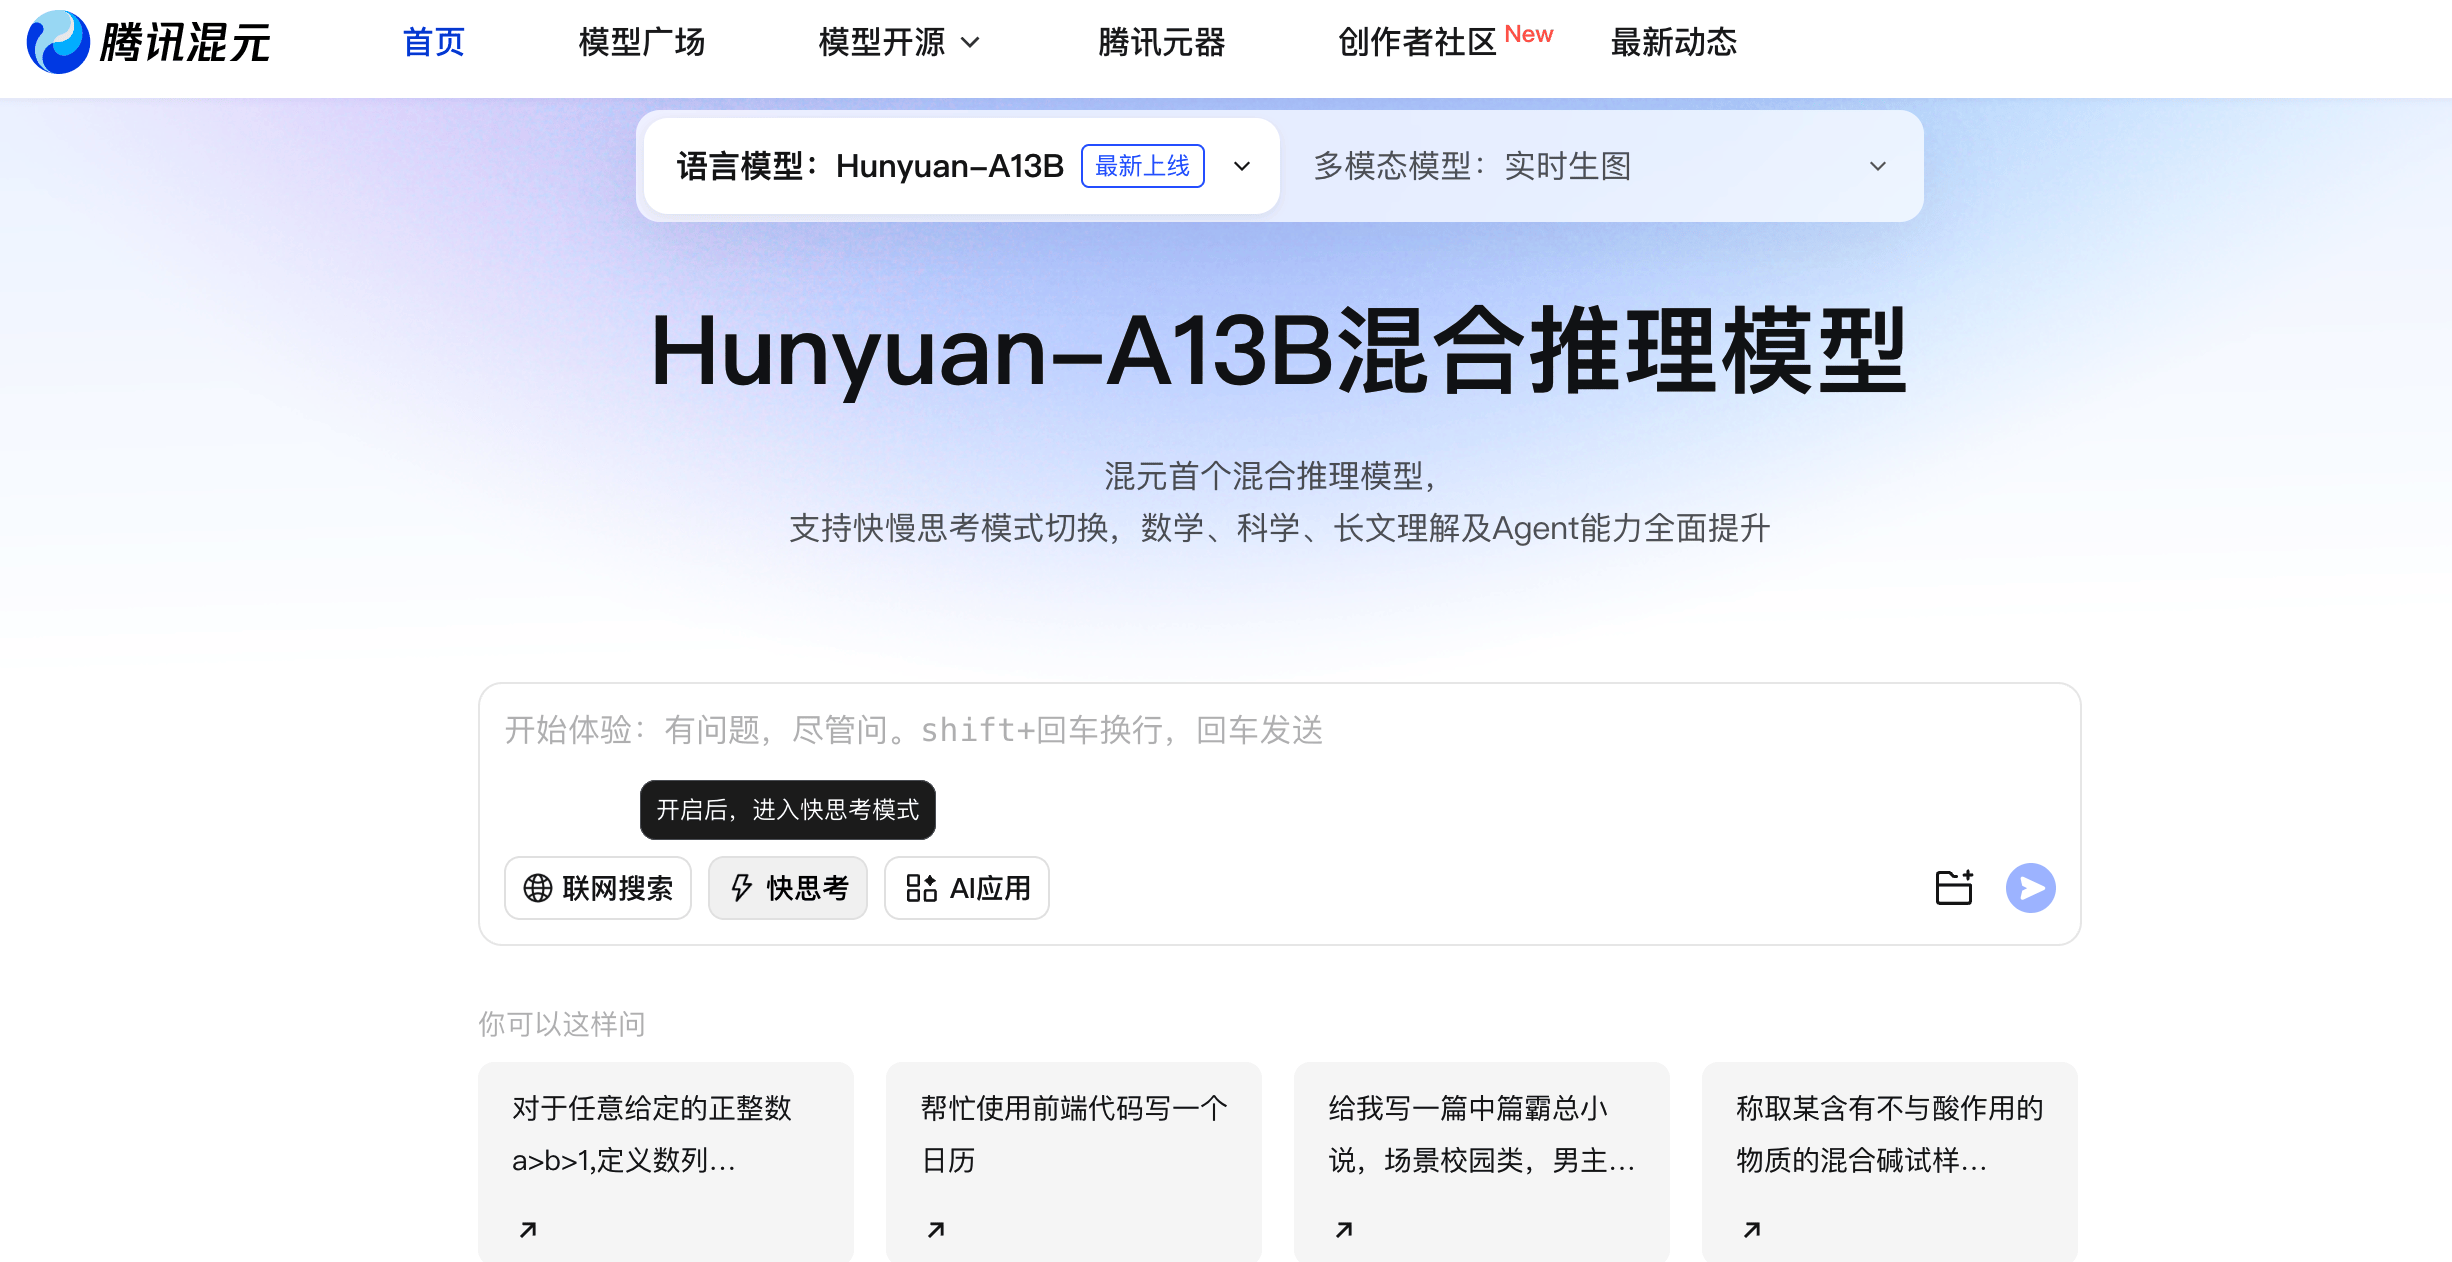Open 腾讯元器 in the navigation
Screen dimensions: 2452x1262
click(x=1162, y=42)
